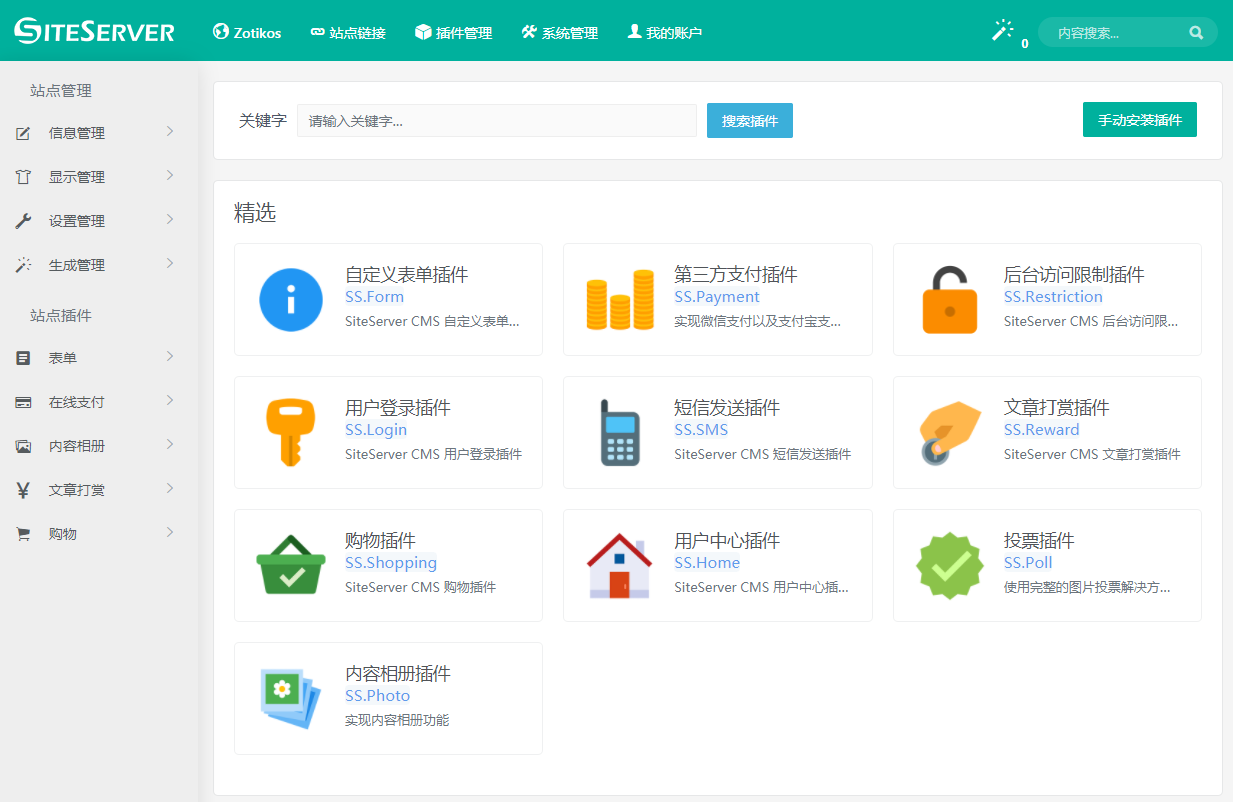Click the 购物 cart icon
Screen dimensions: 1233x802
tap(23, 534)
